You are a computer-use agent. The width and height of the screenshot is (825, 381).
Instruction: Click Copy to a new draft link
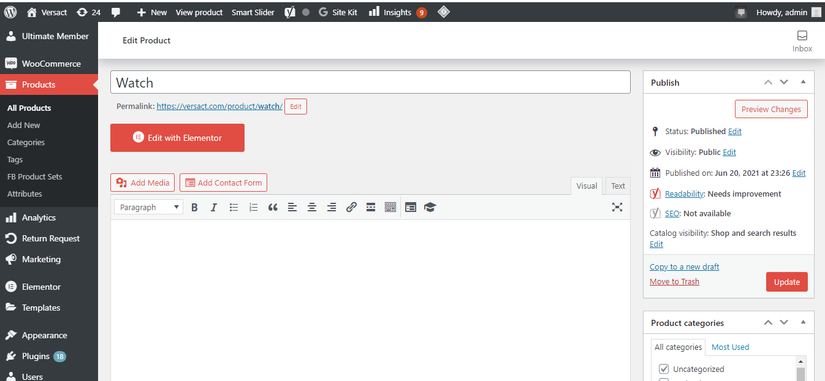pos(684,267)
